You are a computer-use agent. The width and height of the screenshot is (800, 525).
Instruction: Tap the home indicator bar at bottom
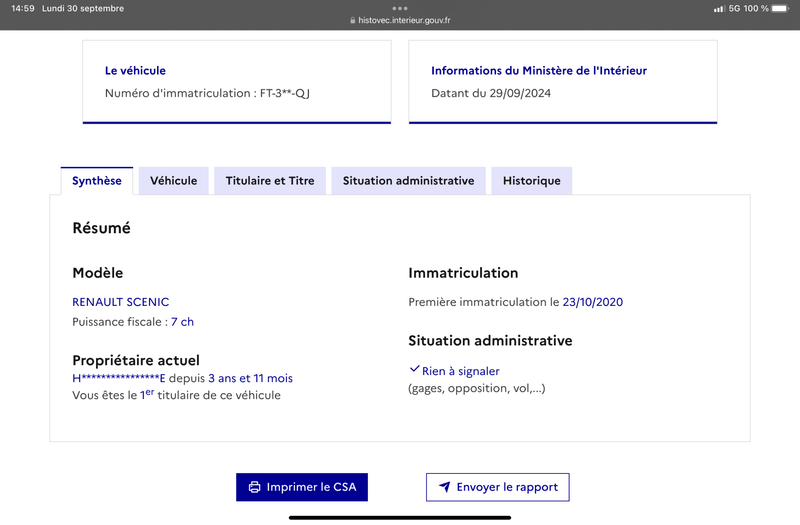[400, 517]
